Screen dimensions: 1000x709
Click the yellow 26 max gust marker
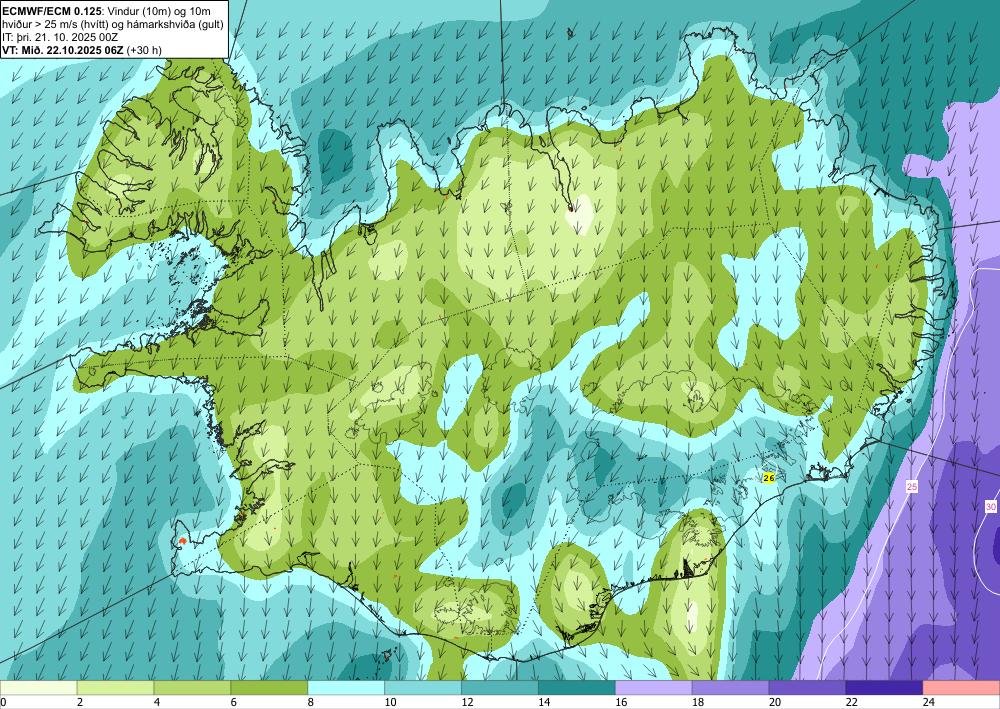[x=769, y=477]
